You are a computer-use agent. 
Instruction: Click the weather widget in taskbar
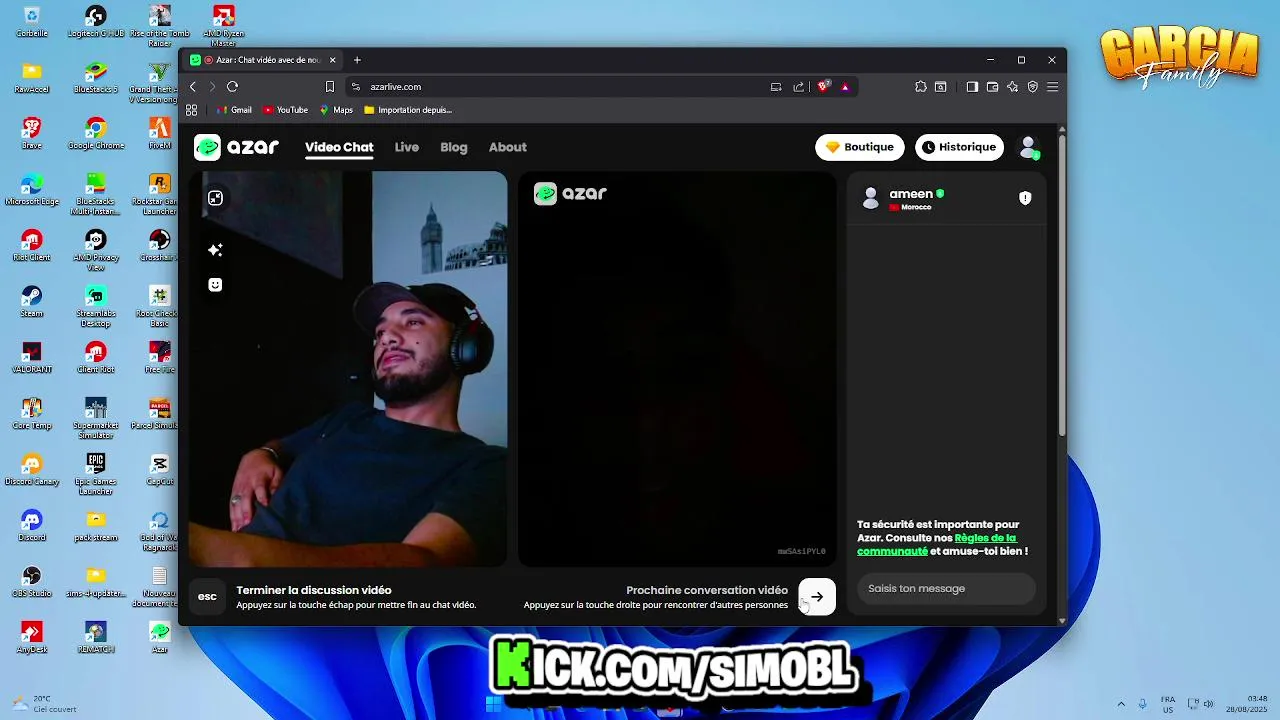coord(44,704)
